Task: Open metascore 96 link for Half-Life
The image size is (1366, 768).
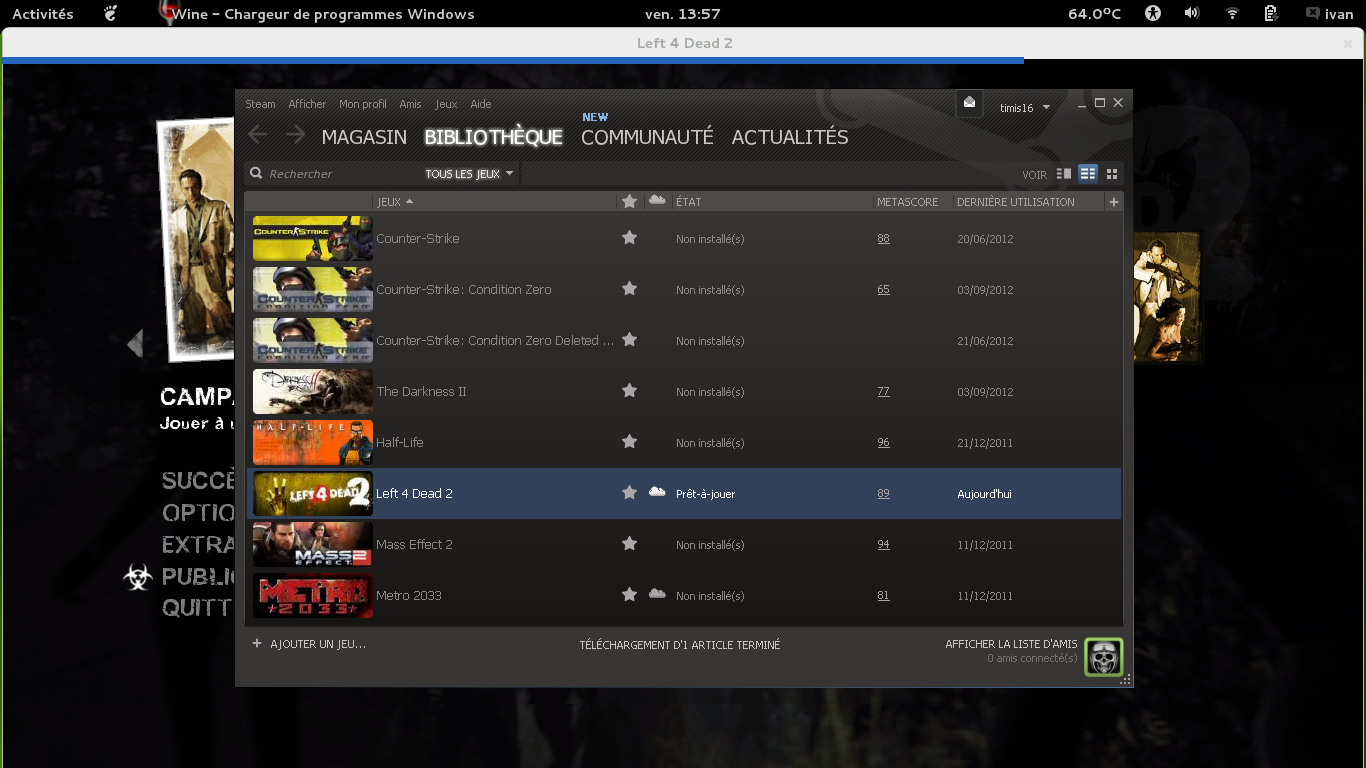Action: (883, 442)
